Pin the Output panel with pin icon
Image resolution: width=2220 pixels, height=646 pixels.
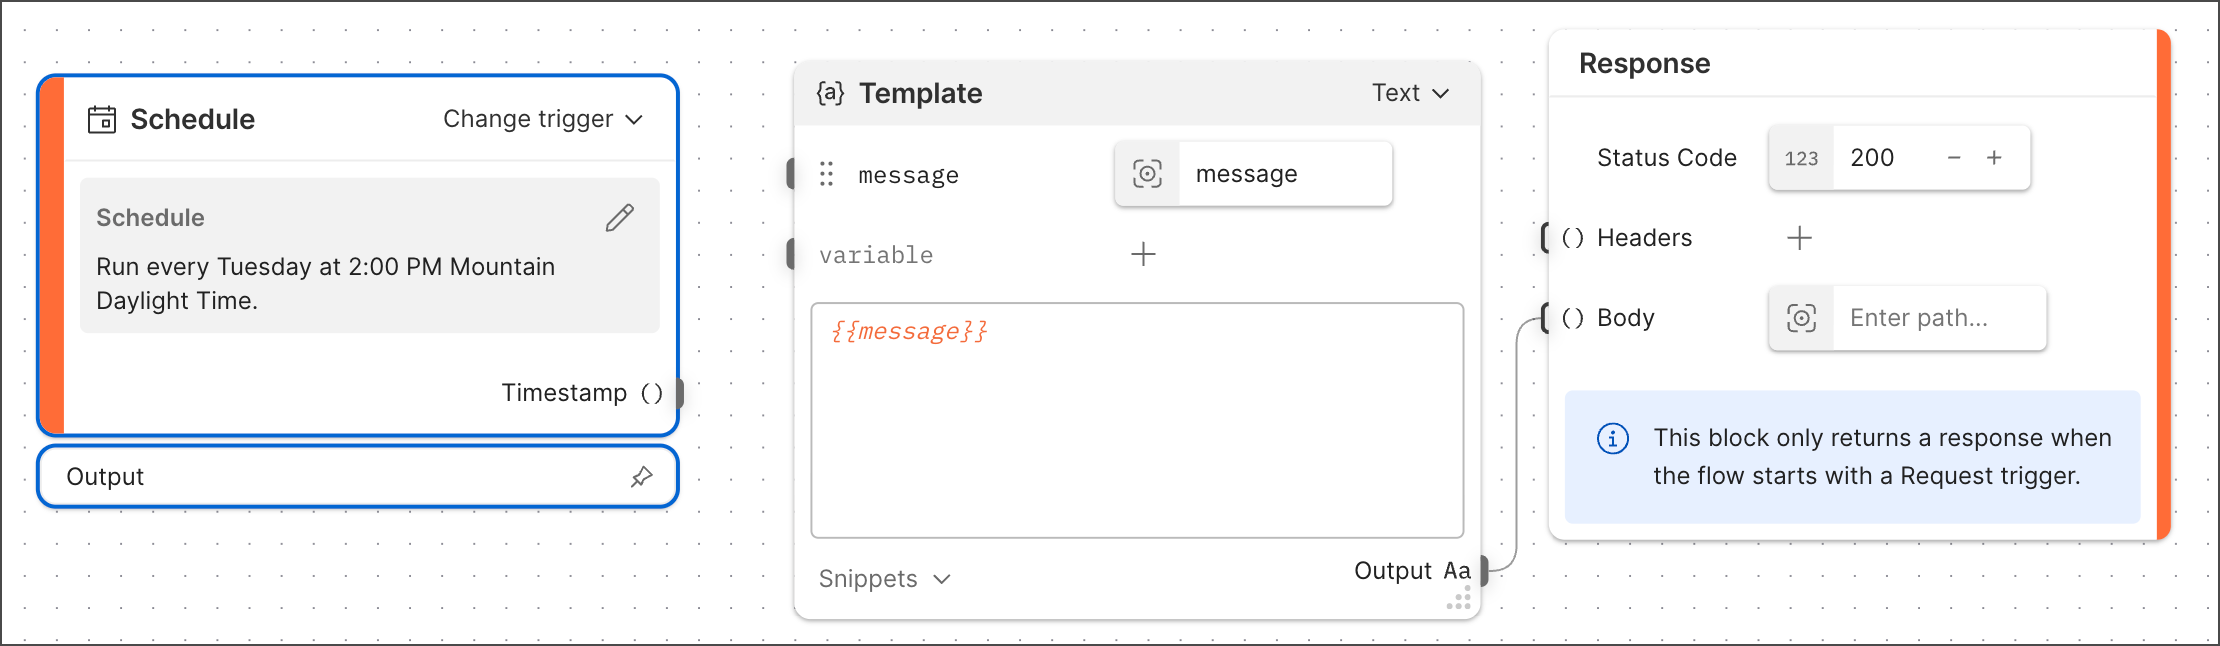642,477
